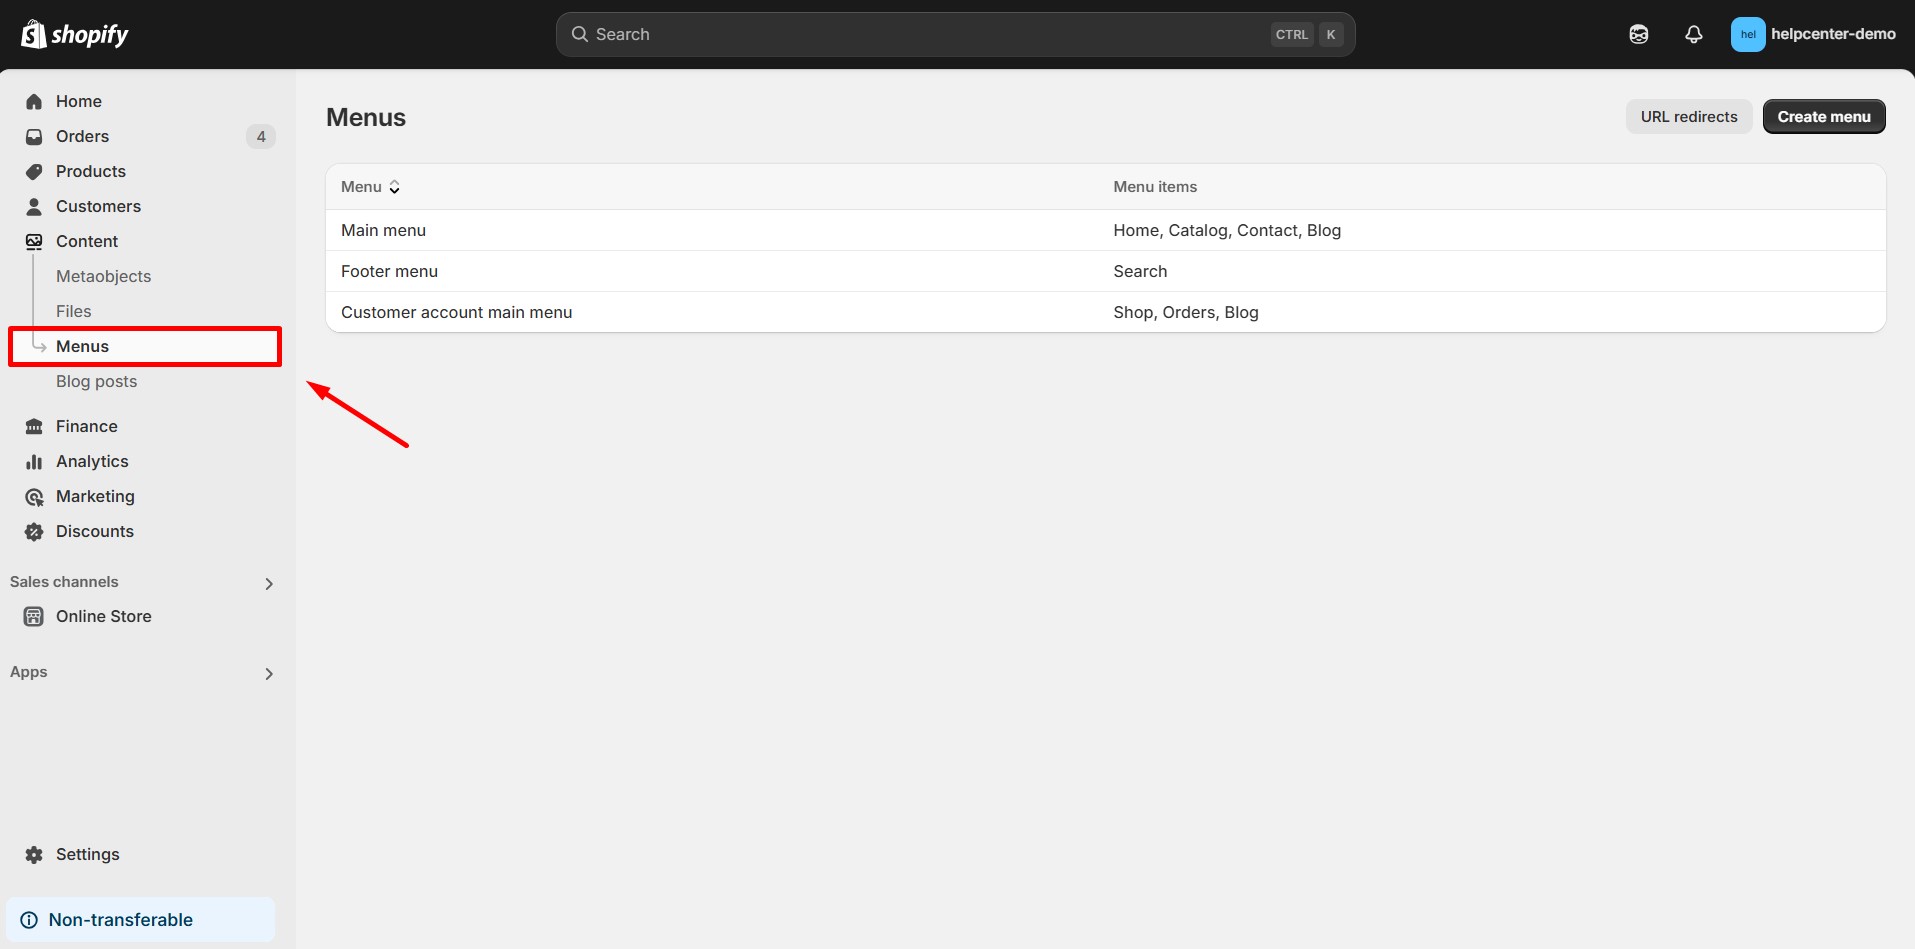
Task: Open the Online Store sales channel
Action: click(x=103, y=616)
